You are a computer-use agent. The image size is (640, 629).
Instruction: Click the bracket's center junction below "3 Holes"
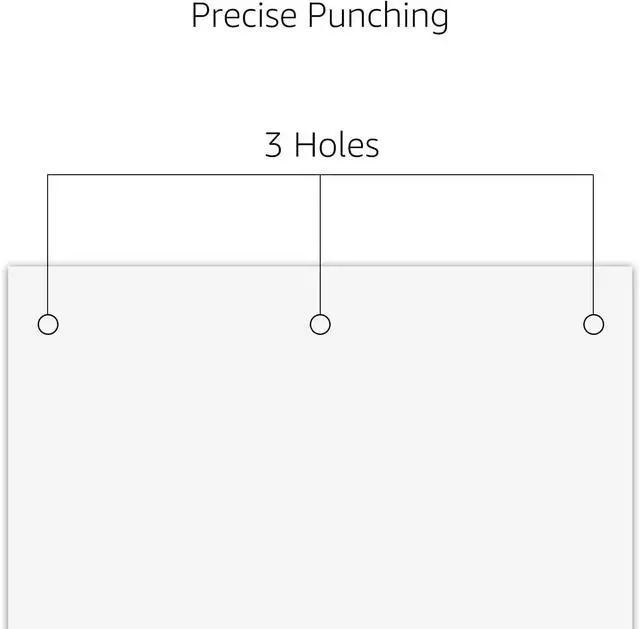(x=320, y=176)
